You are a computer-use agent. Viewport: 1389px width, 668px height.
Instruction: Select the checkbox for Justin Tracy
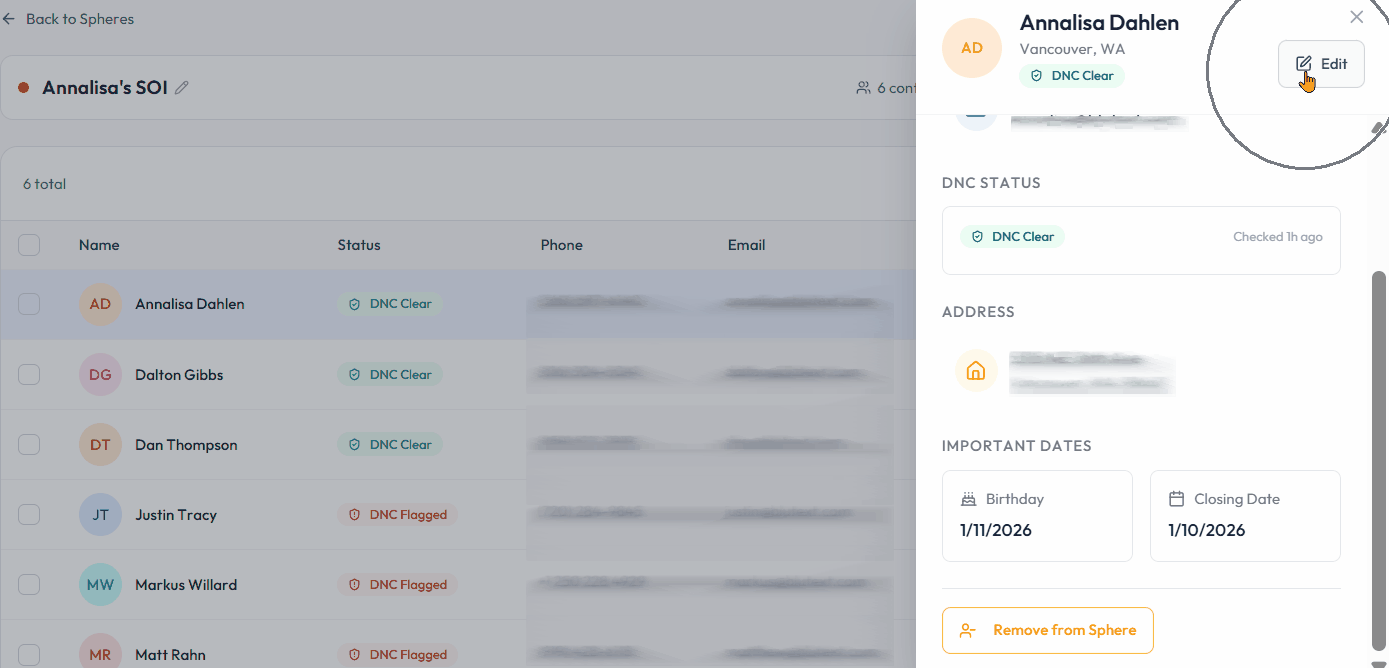(29, 515)
